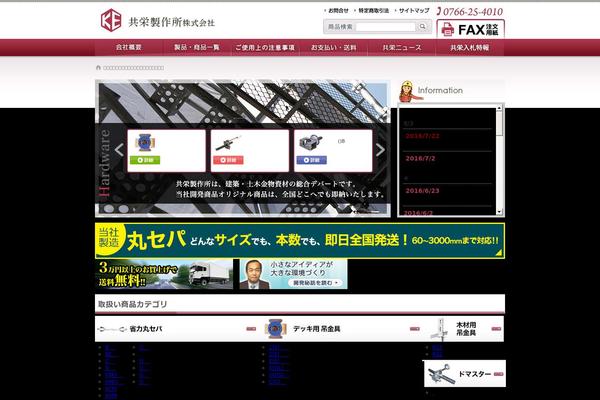
Task: Click the 取扱い商品カテゴリ section heading
Action: point(132,304)
